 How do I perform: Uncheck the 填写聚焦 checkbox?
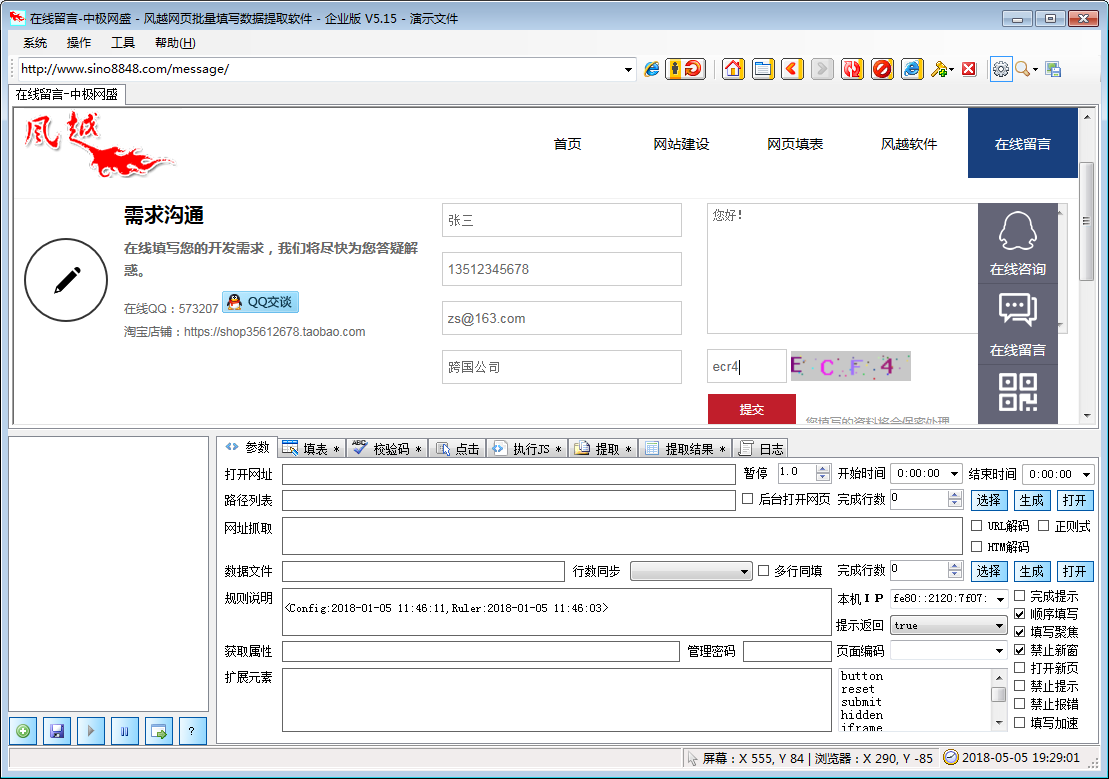(1019, 632)
